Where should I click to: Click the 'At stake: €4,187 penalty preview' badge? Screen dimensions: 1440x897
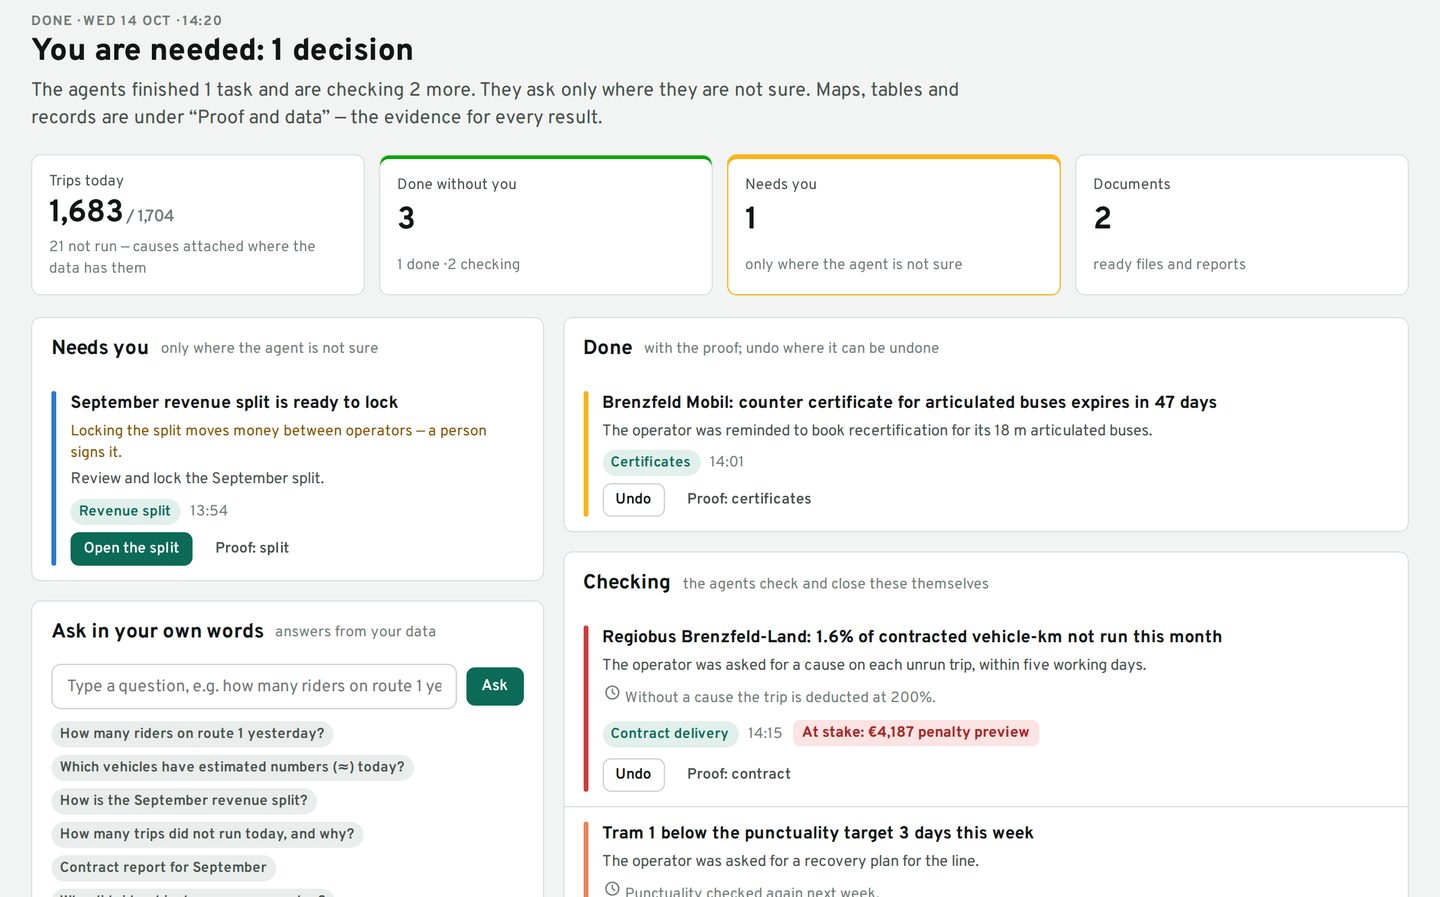916,733
